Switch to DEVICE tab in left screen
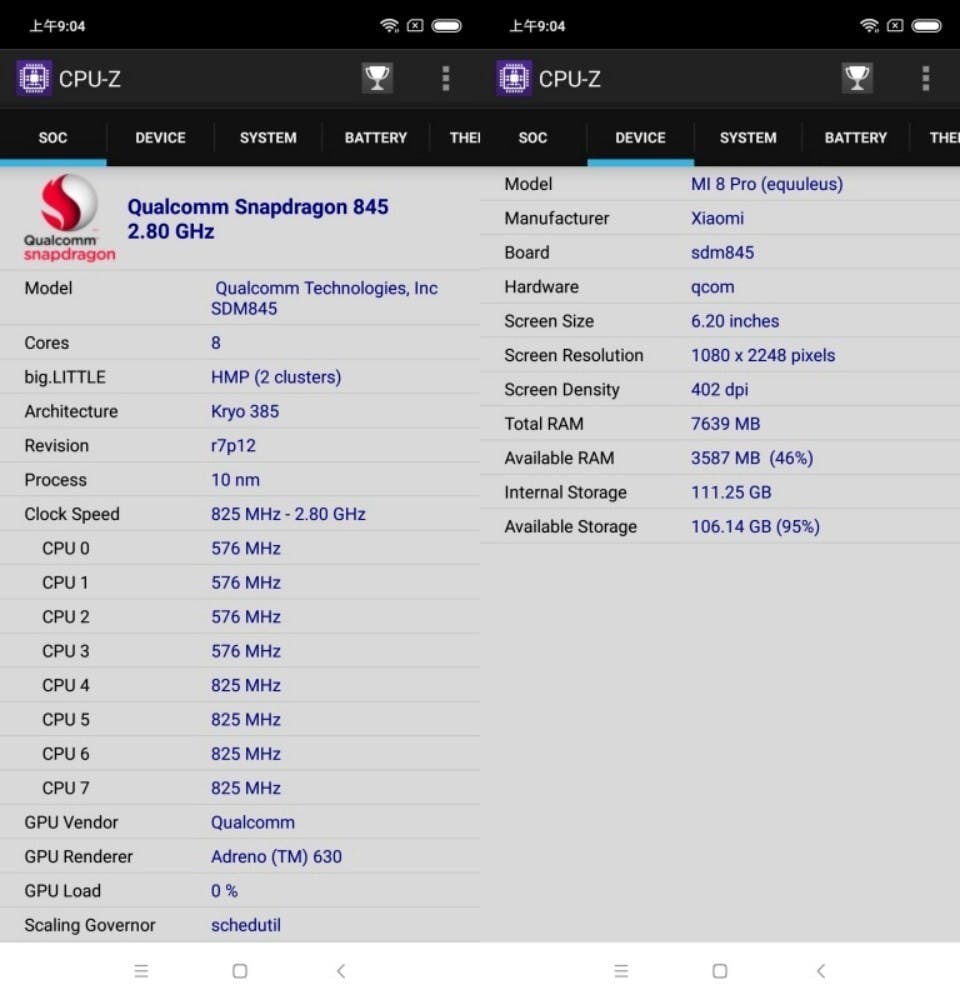 (x=160, y=138)
